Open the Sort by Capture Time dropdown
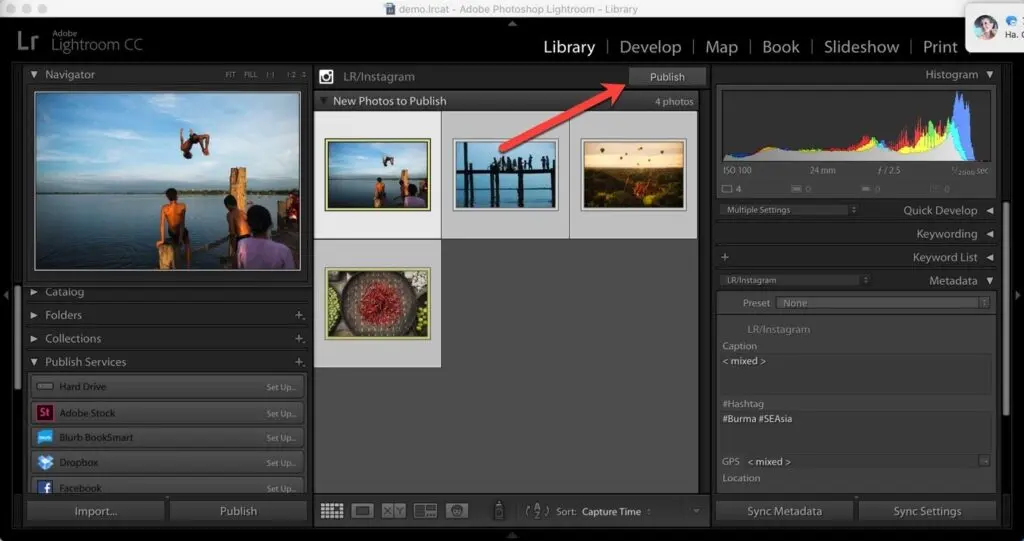 (615, 512)
